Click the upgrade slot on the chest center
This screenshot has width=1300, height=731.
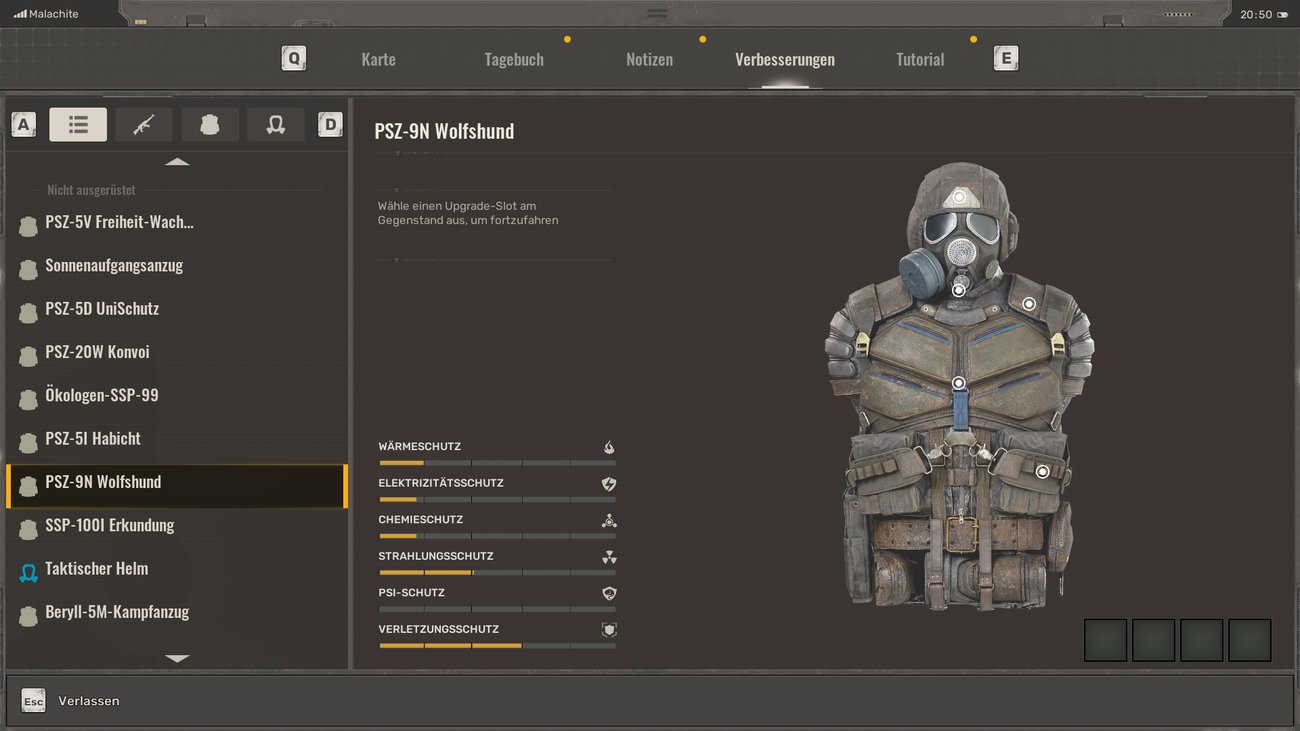[x=958, y=383]
